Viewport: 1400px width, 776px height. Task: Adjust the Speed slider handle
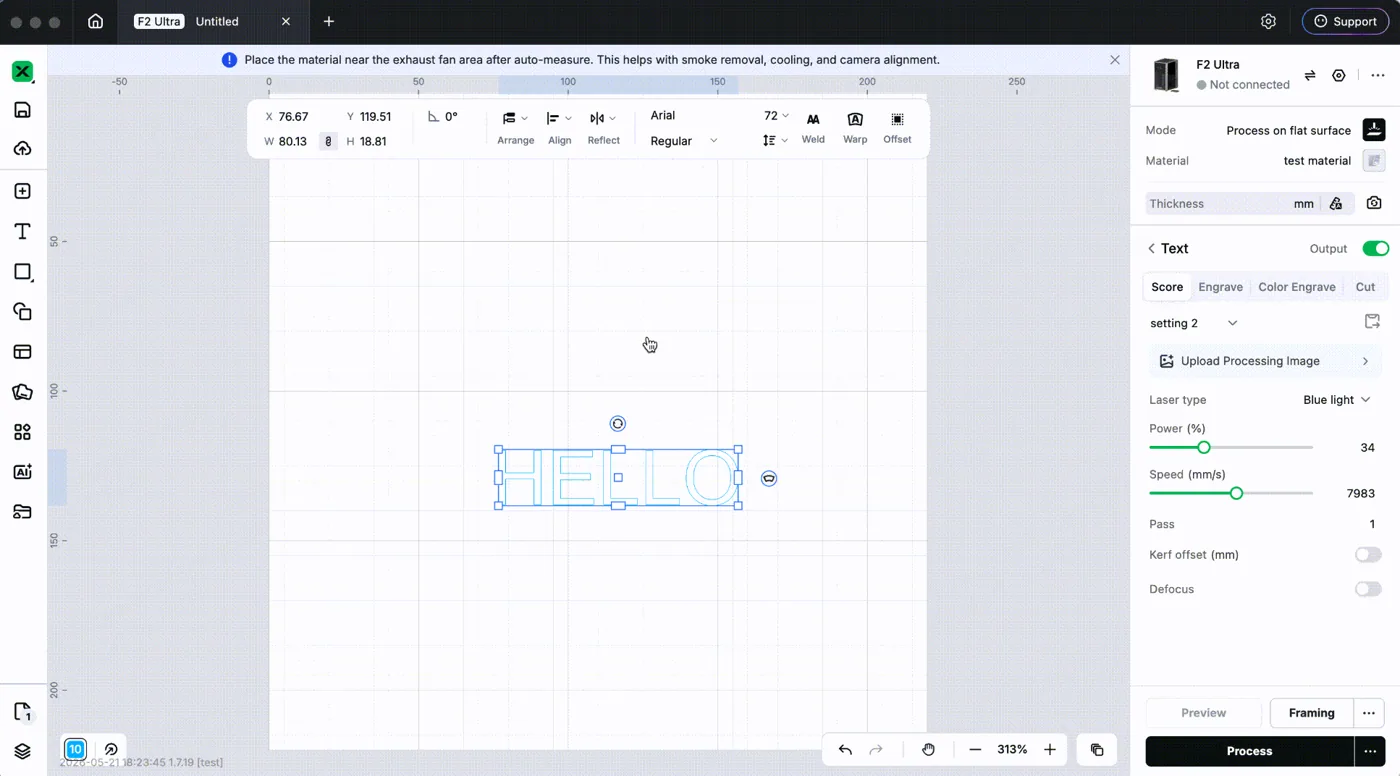click(x=1236, y=493)
